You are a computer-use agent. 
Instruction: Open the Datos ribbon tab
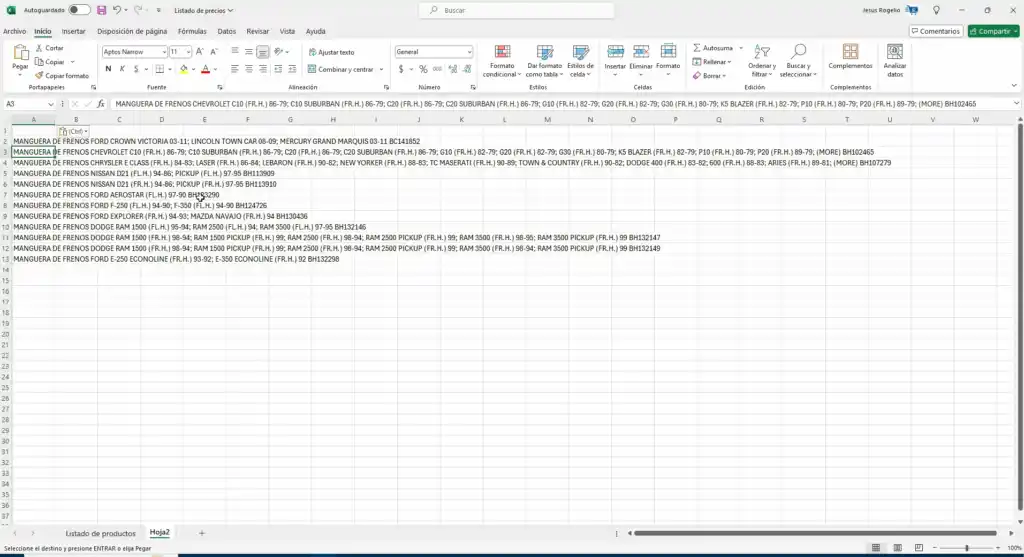(x=227, y=31)
